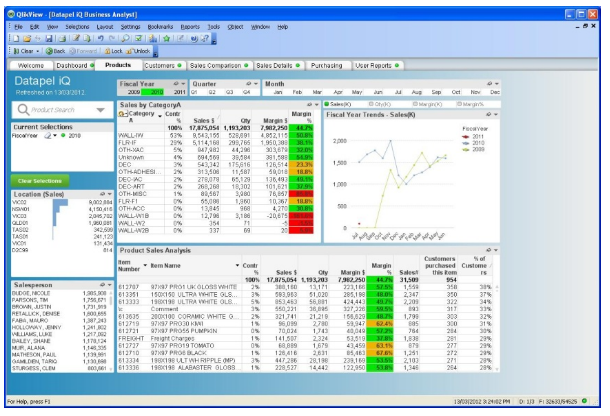
Task: Click the green Back arrow icon
Action: click(49, 51)
